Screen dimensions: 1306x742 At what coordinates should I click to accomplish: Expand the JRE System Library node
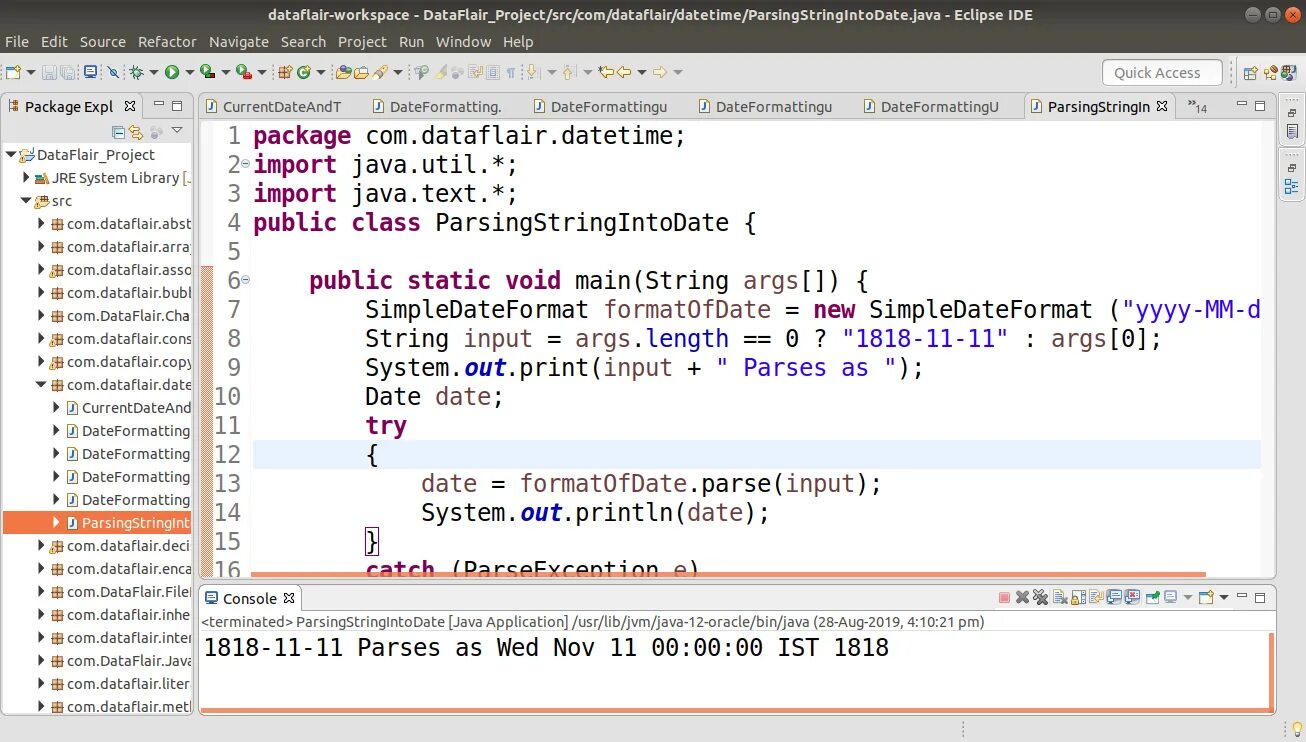[27, 178]
